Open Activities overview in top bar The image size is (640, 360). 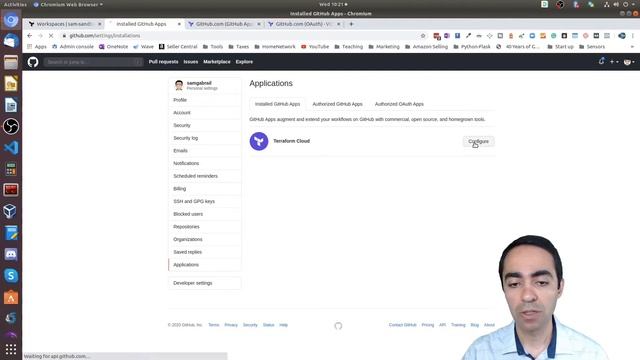15,4
